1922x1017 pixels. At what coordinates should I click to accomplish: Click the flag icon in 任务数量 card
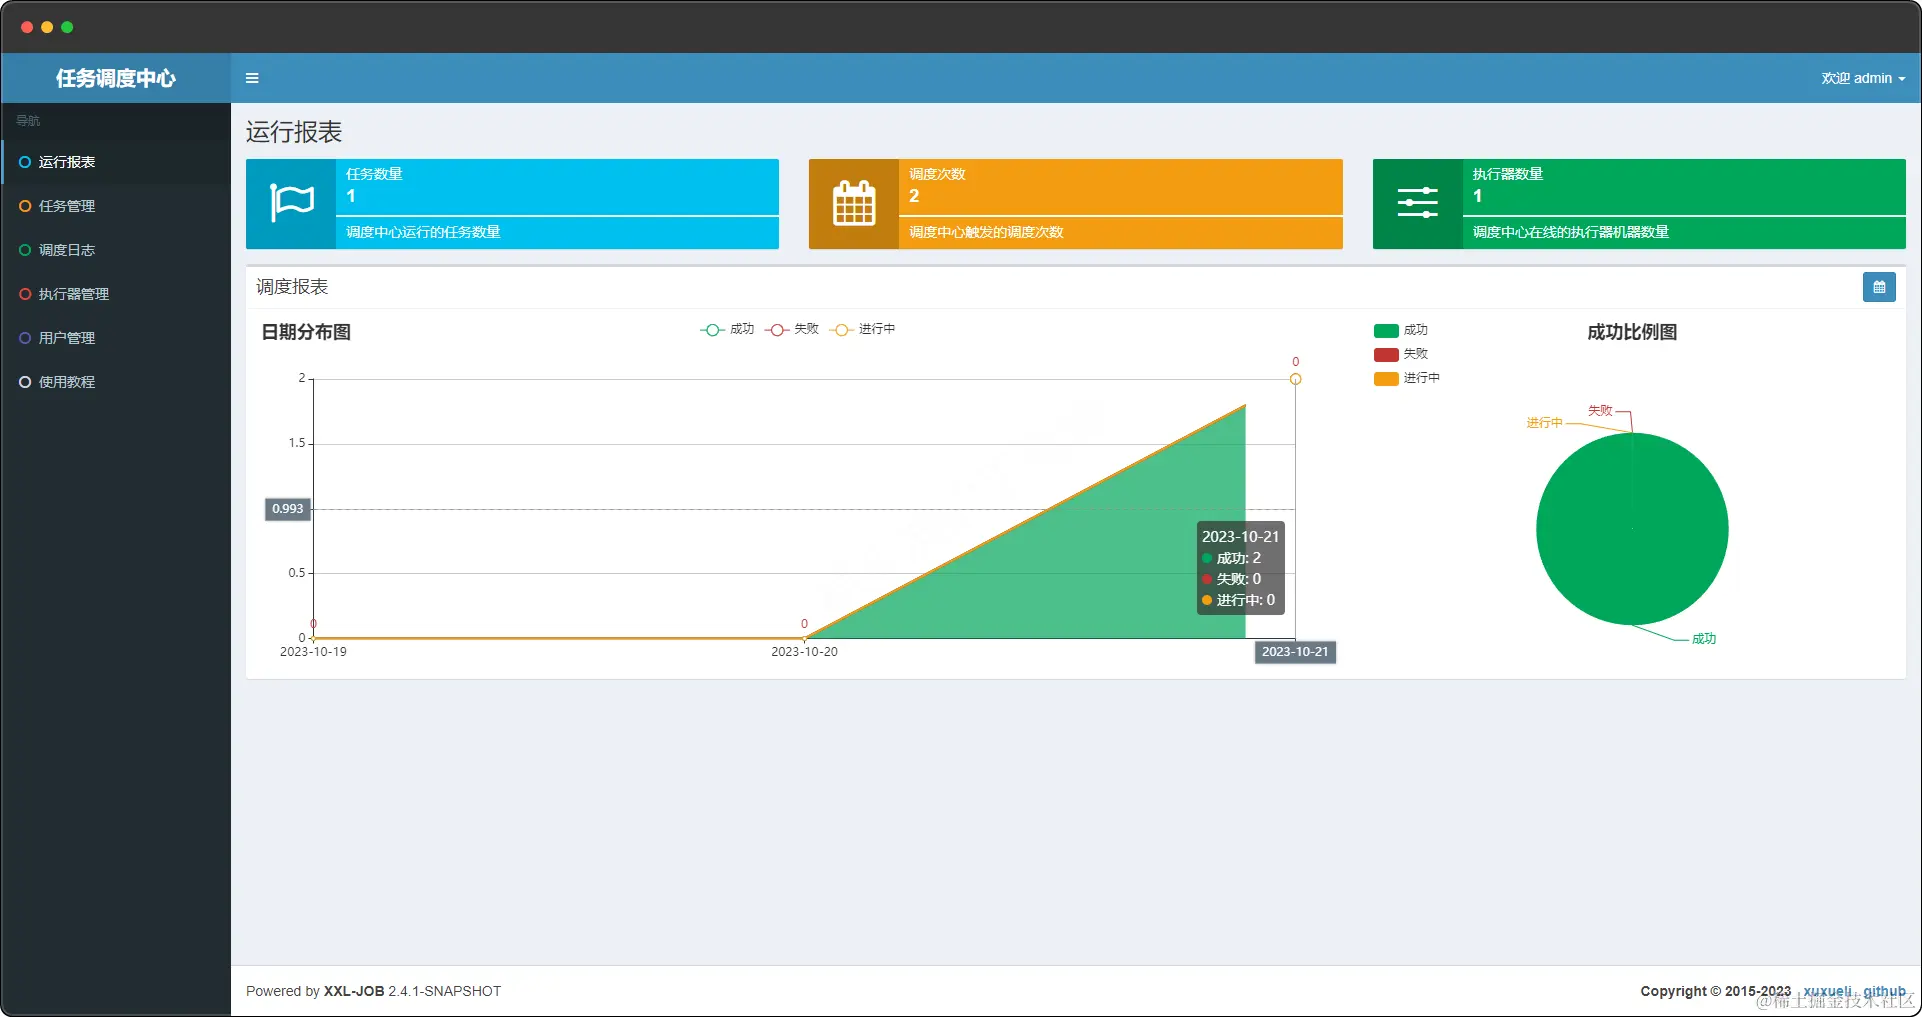(292, 204)
